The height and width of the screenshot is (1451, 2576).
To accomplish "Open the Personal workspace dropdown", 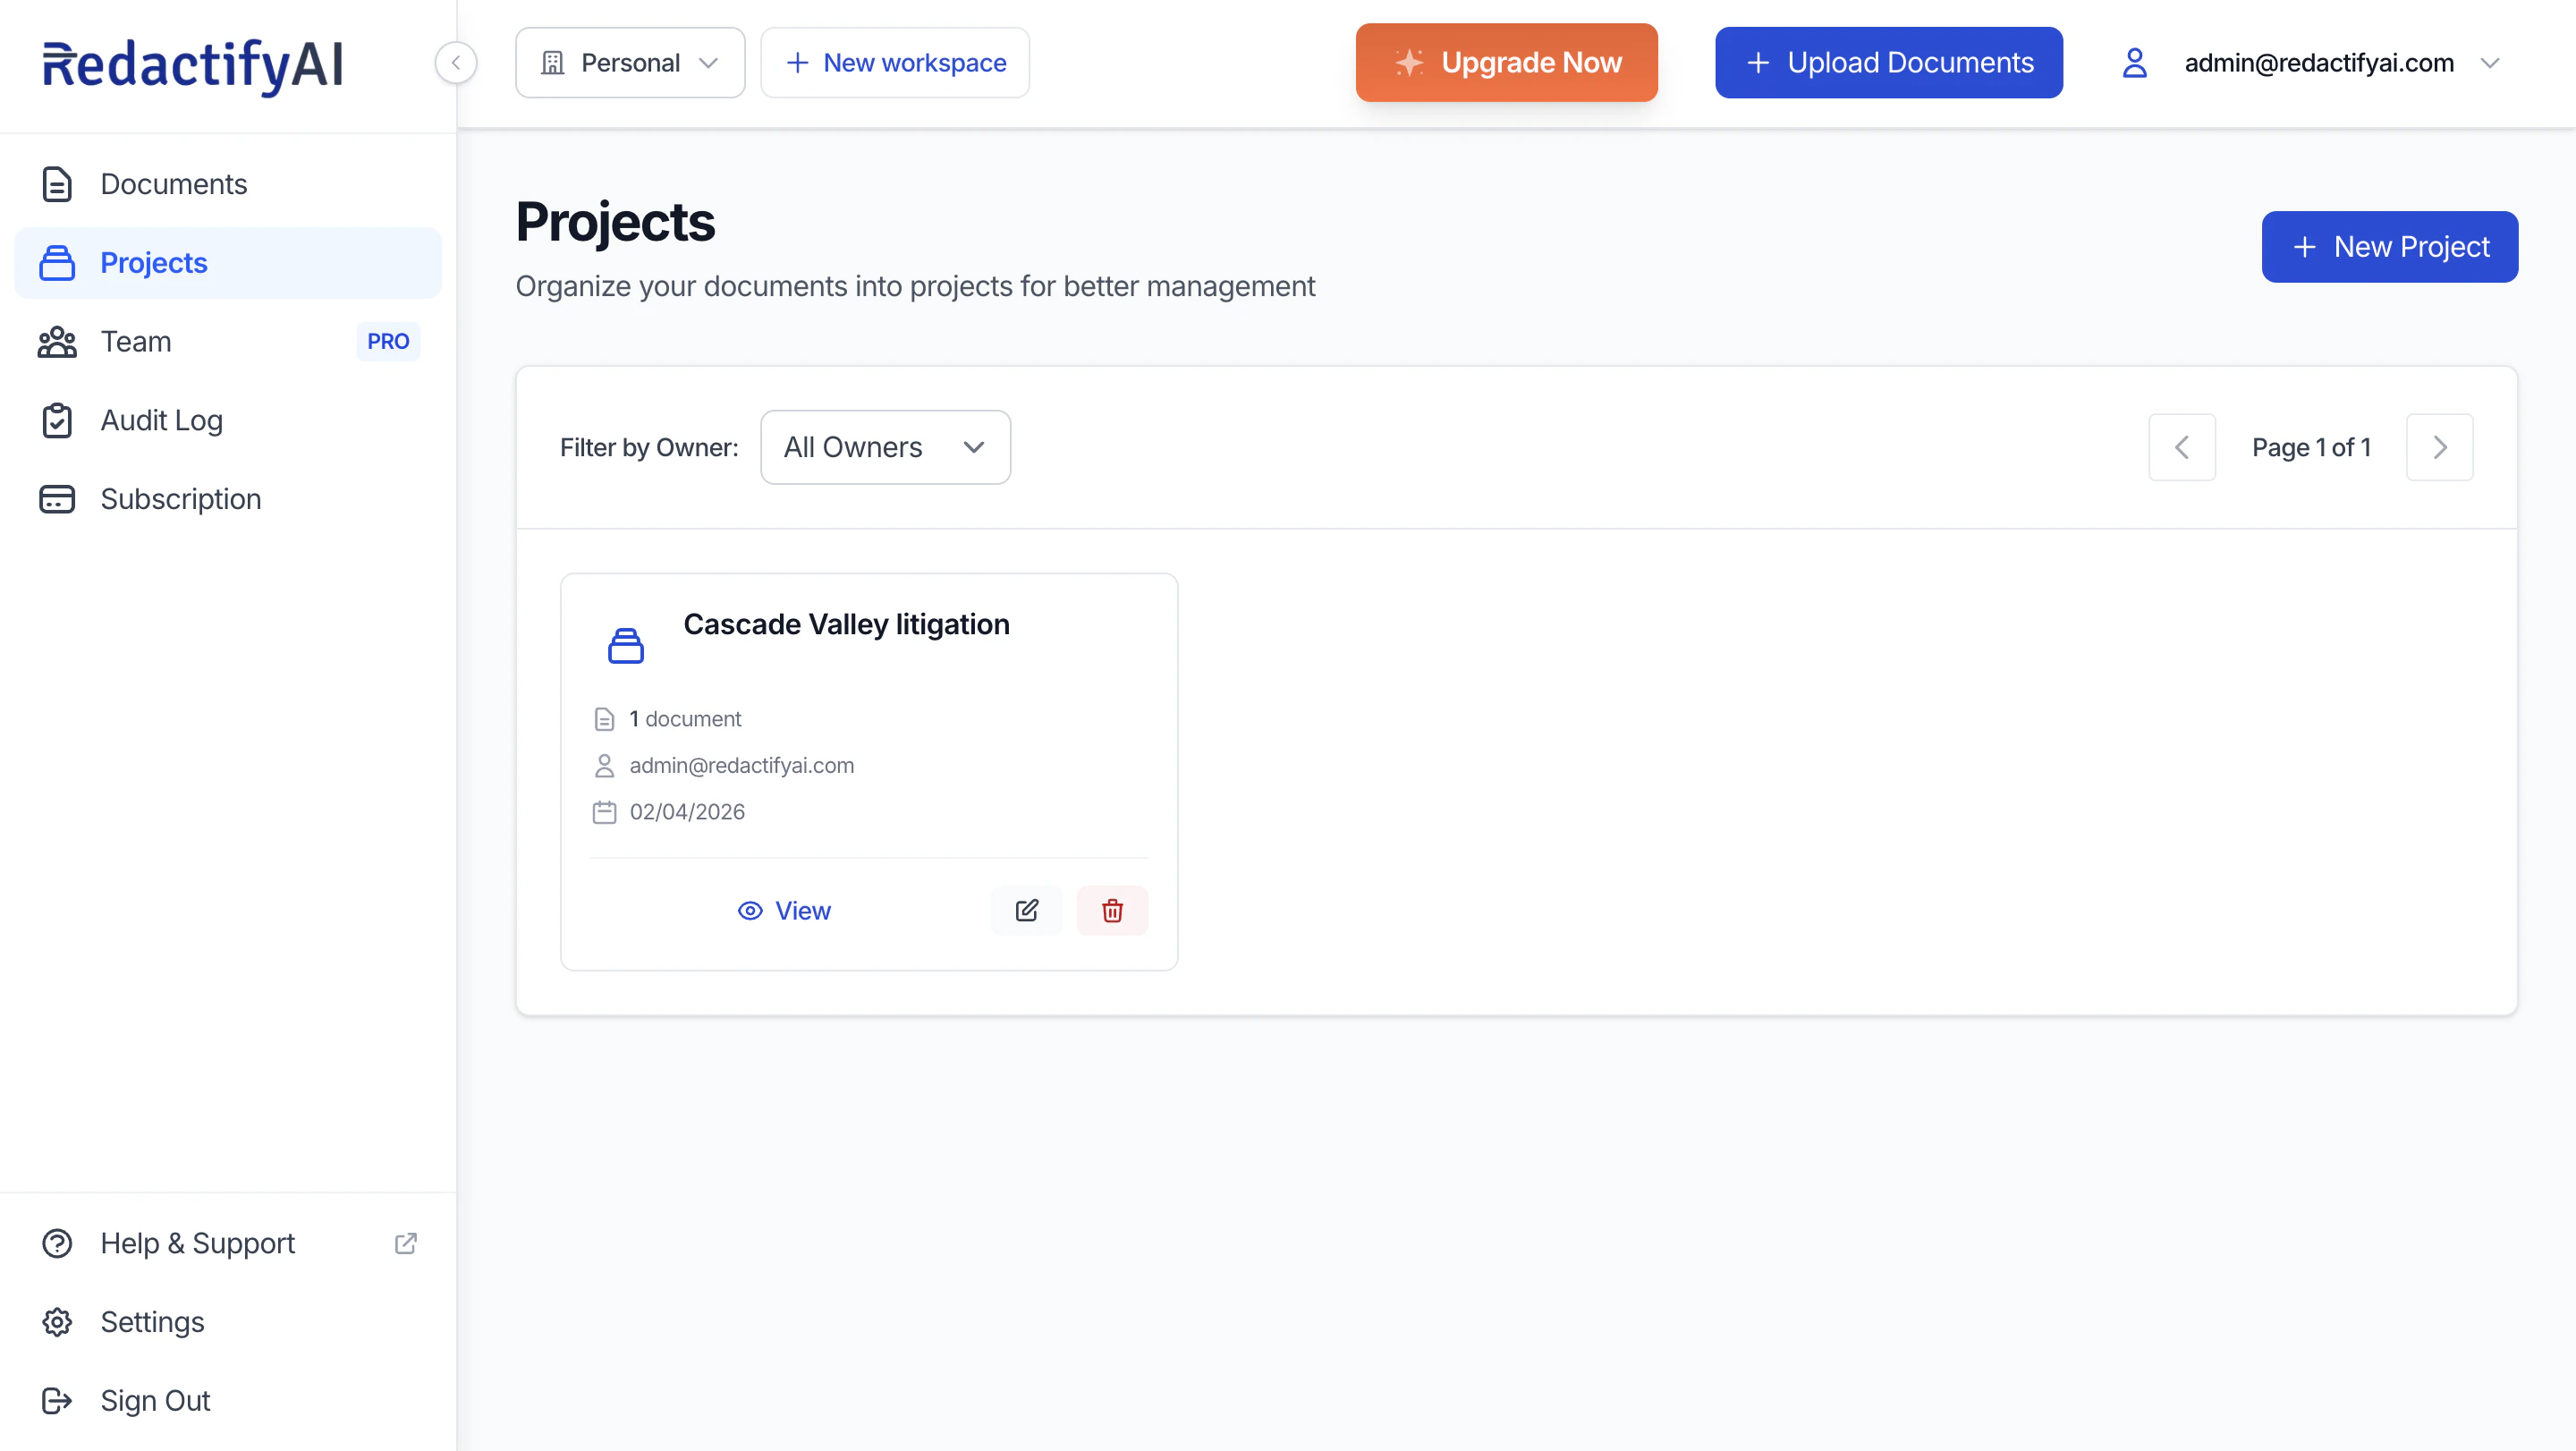I will tap(630, 62).
